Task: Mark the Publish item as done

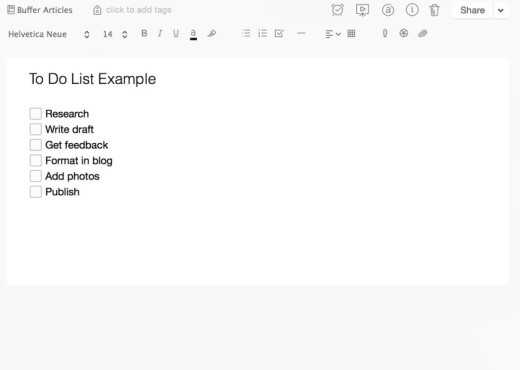Action: click(36, 192)
